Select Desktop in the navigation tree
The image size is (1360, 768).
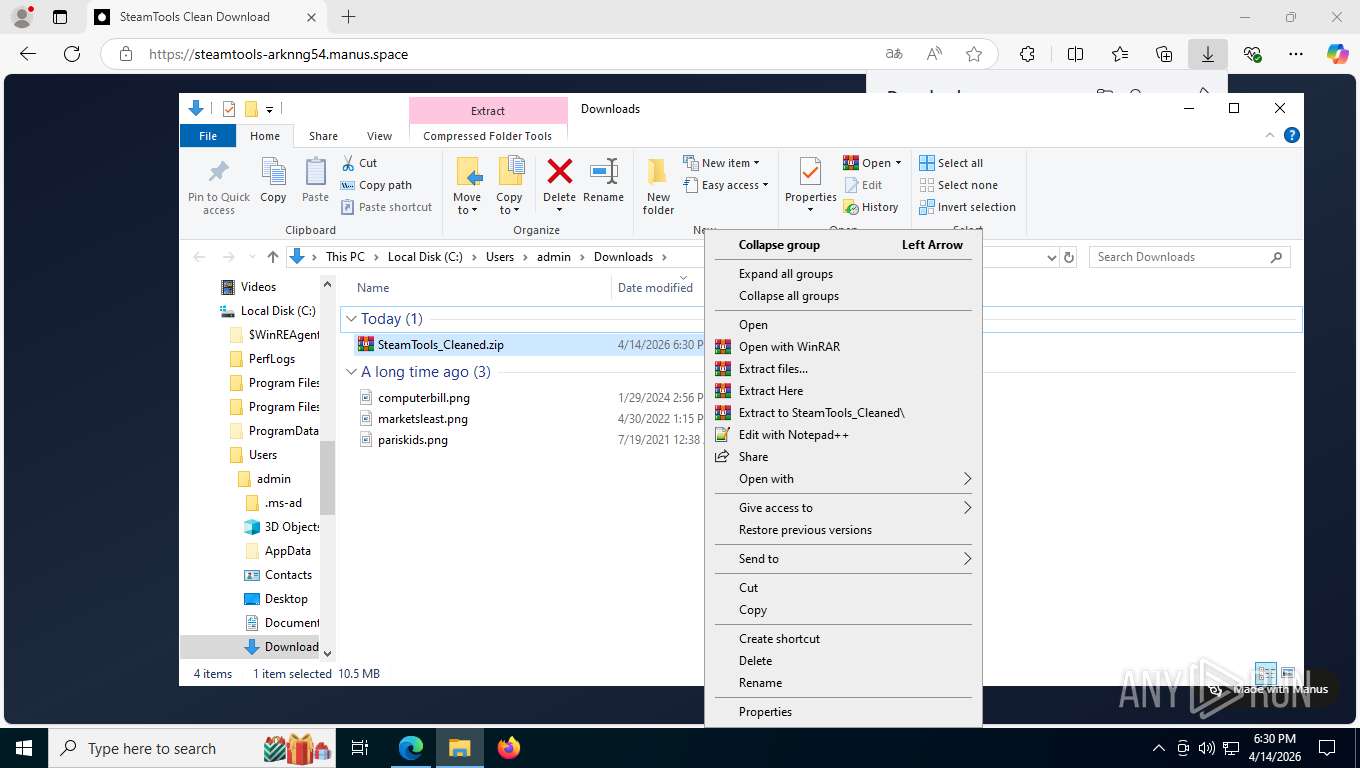(x=286, y=599)
